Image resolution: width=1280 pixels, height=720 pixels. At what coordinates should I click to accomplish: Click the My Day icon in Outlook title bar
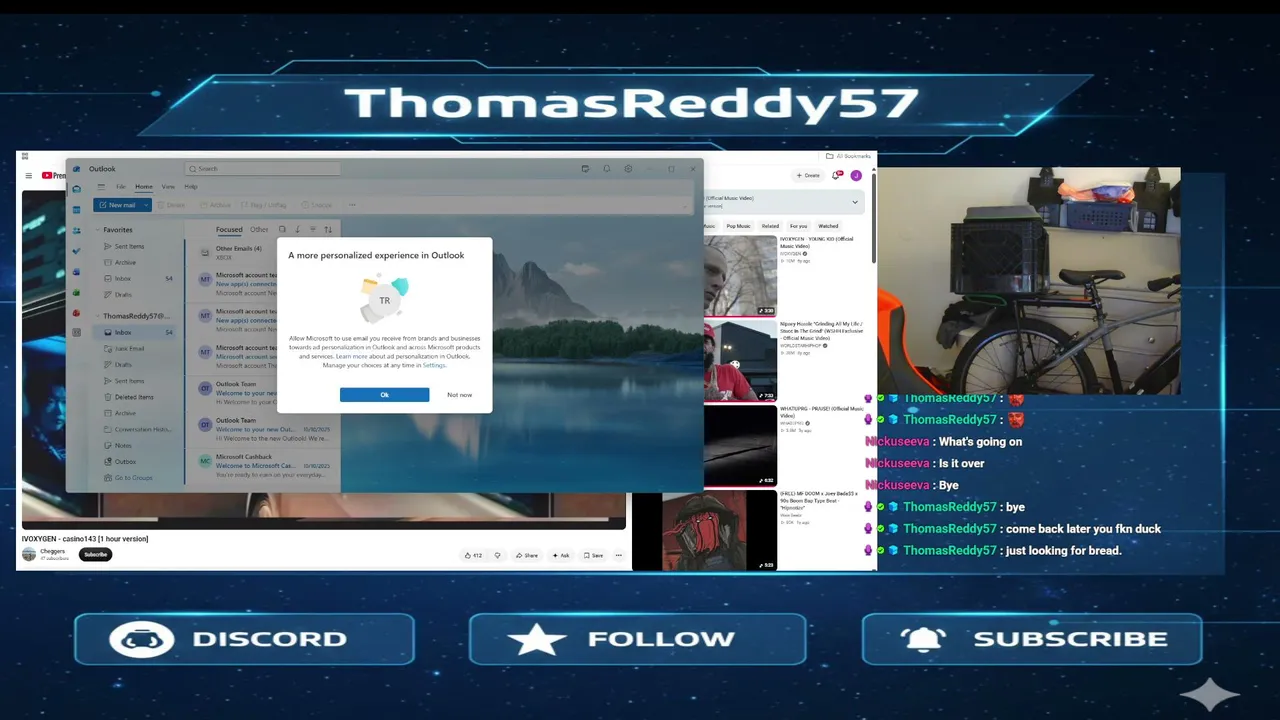pyautogui.click(x=585, y=169)
